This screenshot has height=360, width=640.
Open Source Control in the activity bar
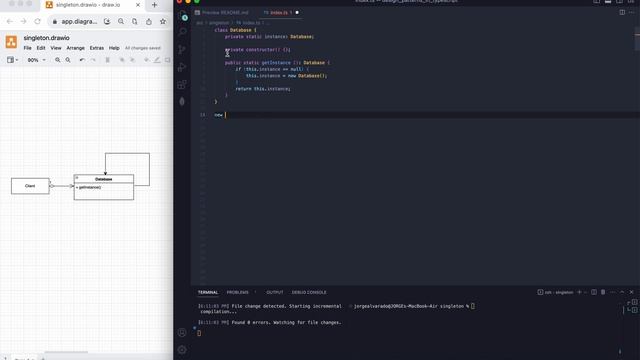(x=182, y=50)
